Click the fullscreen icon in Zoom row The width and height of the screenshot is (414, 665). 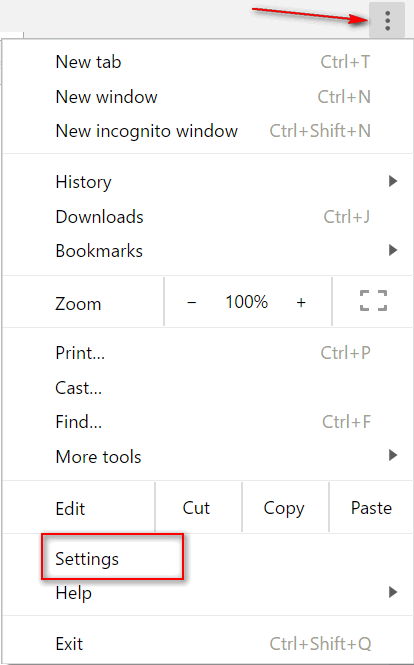373,302
